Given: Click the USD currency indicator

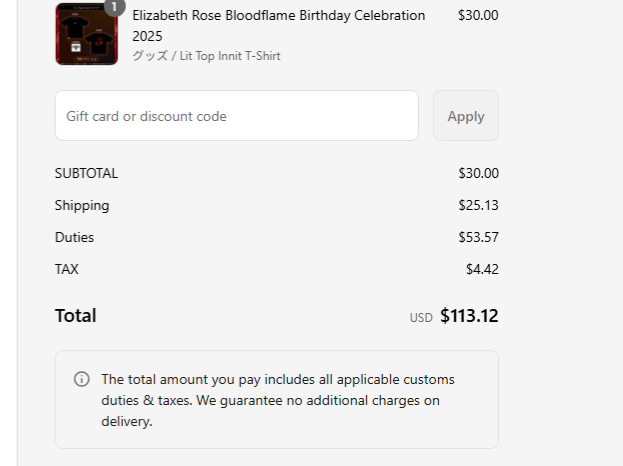Looking at the screenshot, I should click(x=420, y=318).
